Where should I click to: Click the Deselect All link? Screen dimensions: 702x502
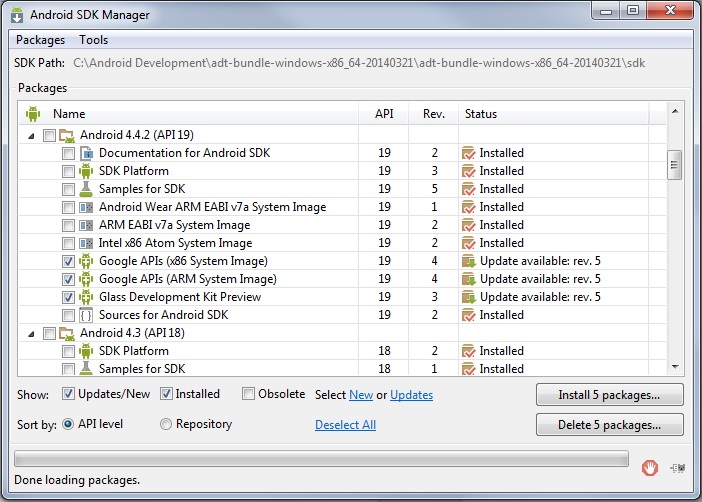click(x=345, y=425)
